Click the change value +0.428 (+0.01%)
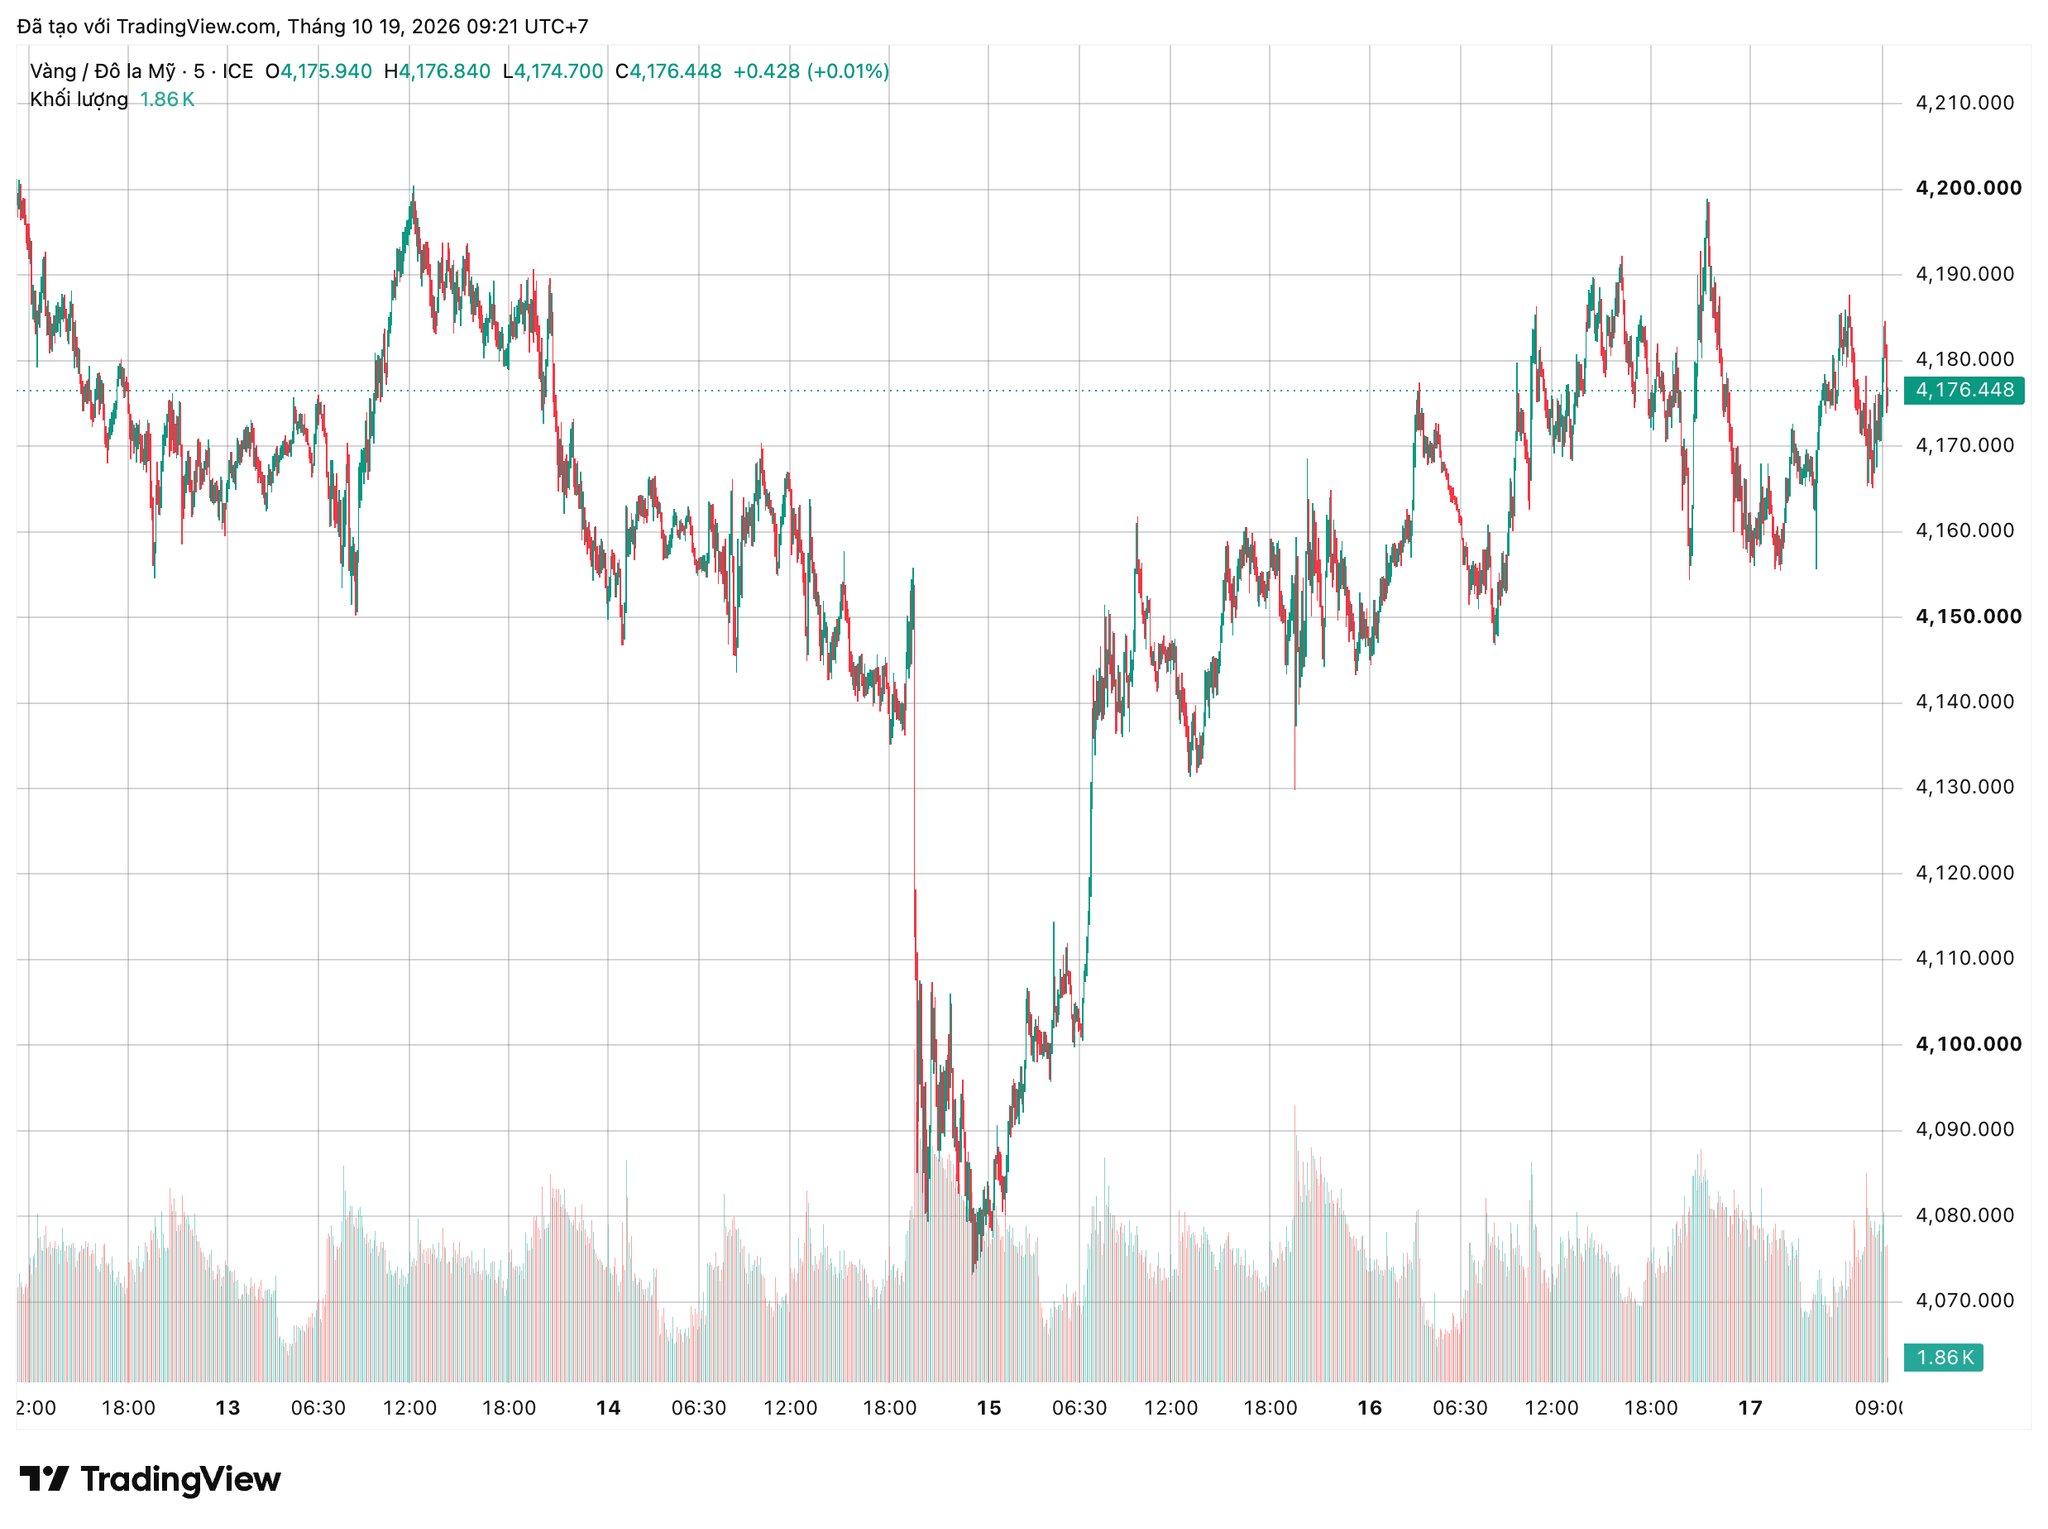 pyautogui.click(x=811, y=72)
